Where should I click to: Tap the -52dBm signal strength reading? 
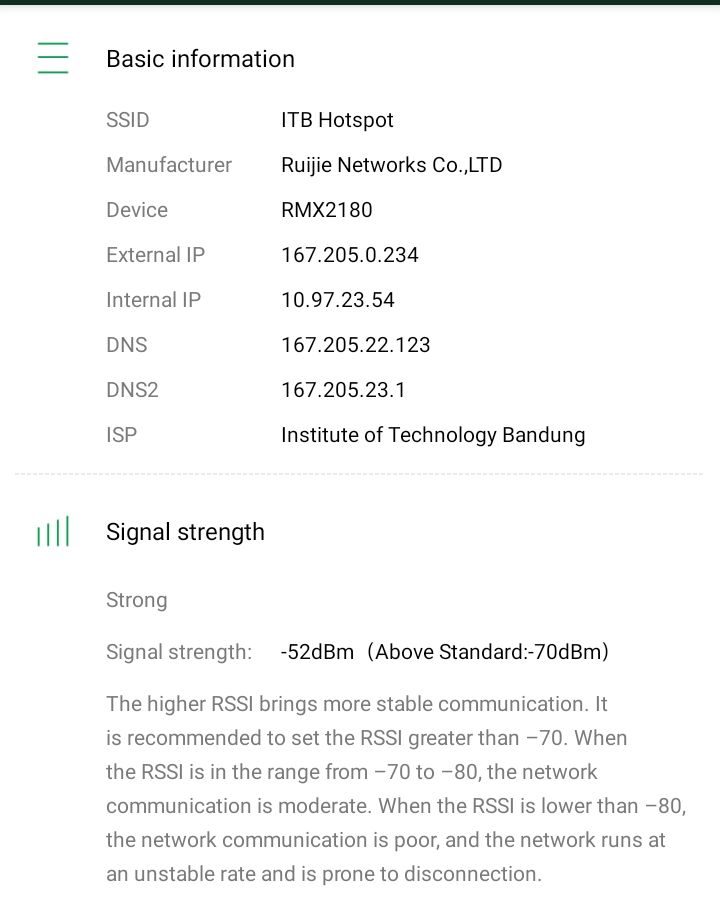(318, 652)
